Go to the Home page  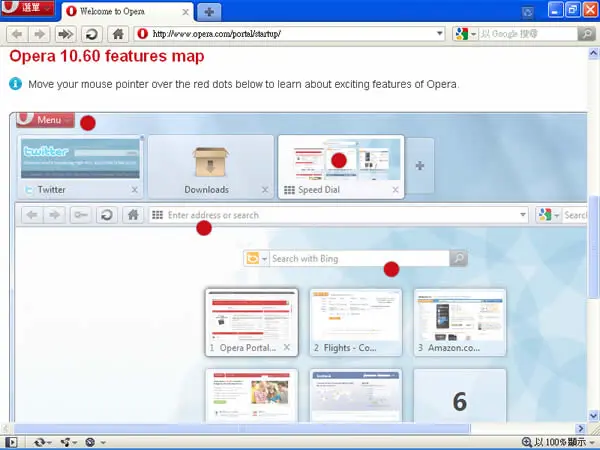[x=118, y=34]
